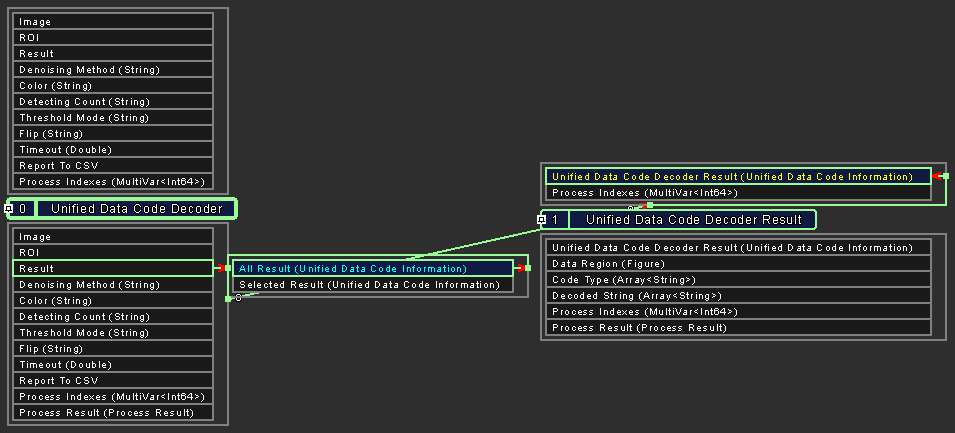Select Denoising Method (String) output of node 0
955x433 pixels.
(113, 284)
